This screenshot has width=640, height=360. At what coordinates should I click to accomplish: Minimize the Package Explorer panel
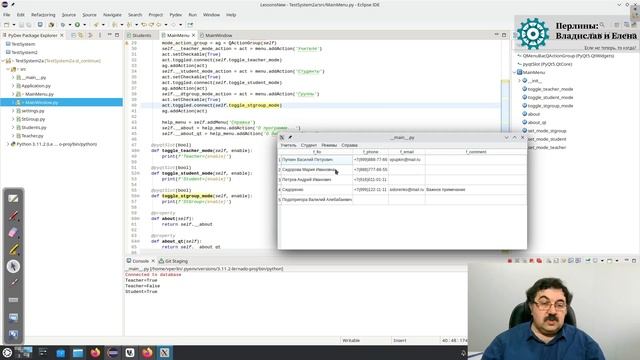tap(109, 35)
